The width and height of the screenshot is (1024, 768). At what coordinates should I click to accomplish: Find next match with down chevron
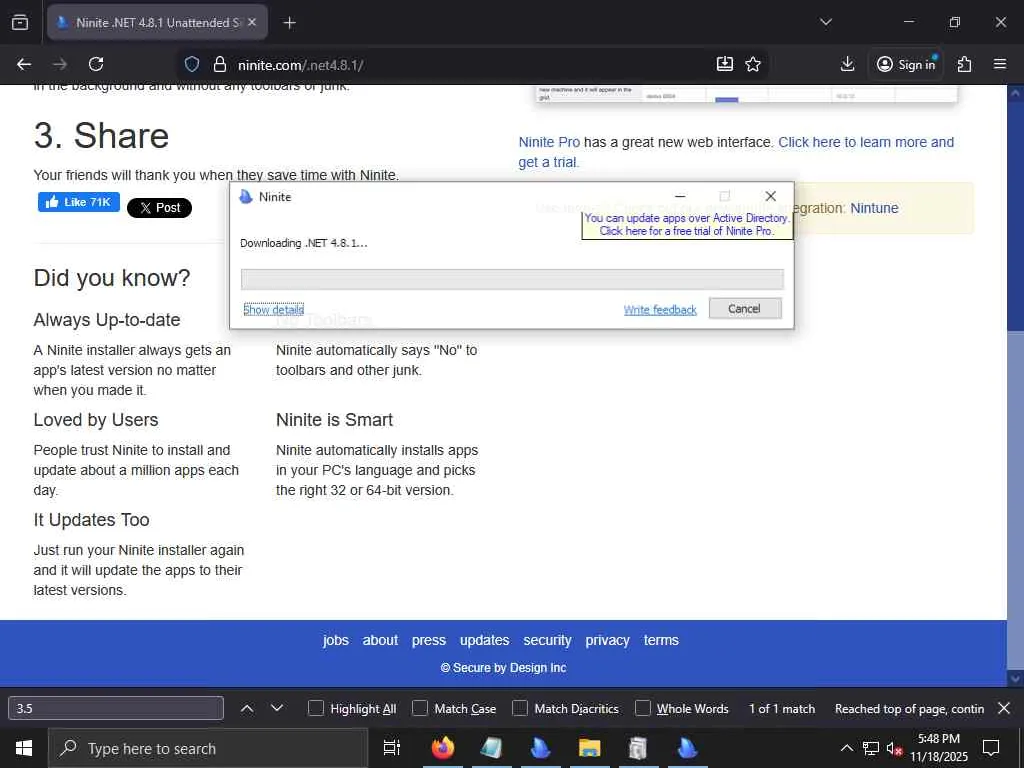277,709
